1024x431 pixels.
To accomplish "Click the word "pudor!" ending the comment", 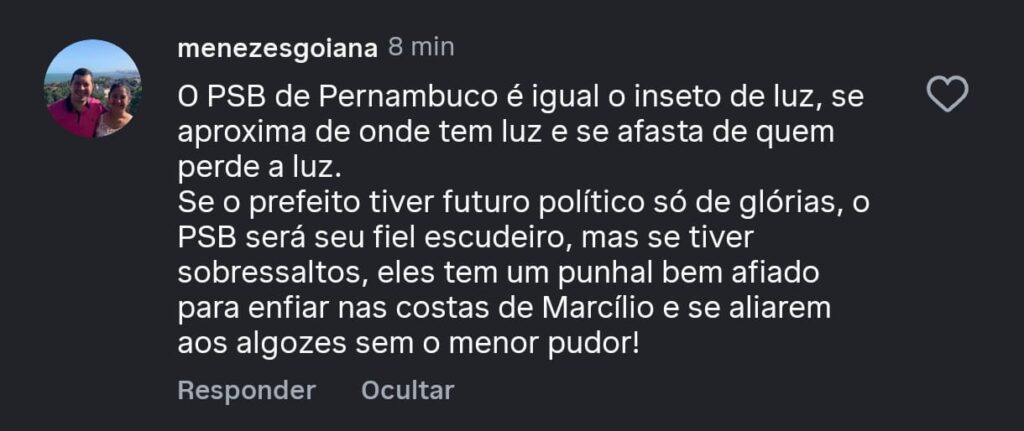I will tap(596, 343).
